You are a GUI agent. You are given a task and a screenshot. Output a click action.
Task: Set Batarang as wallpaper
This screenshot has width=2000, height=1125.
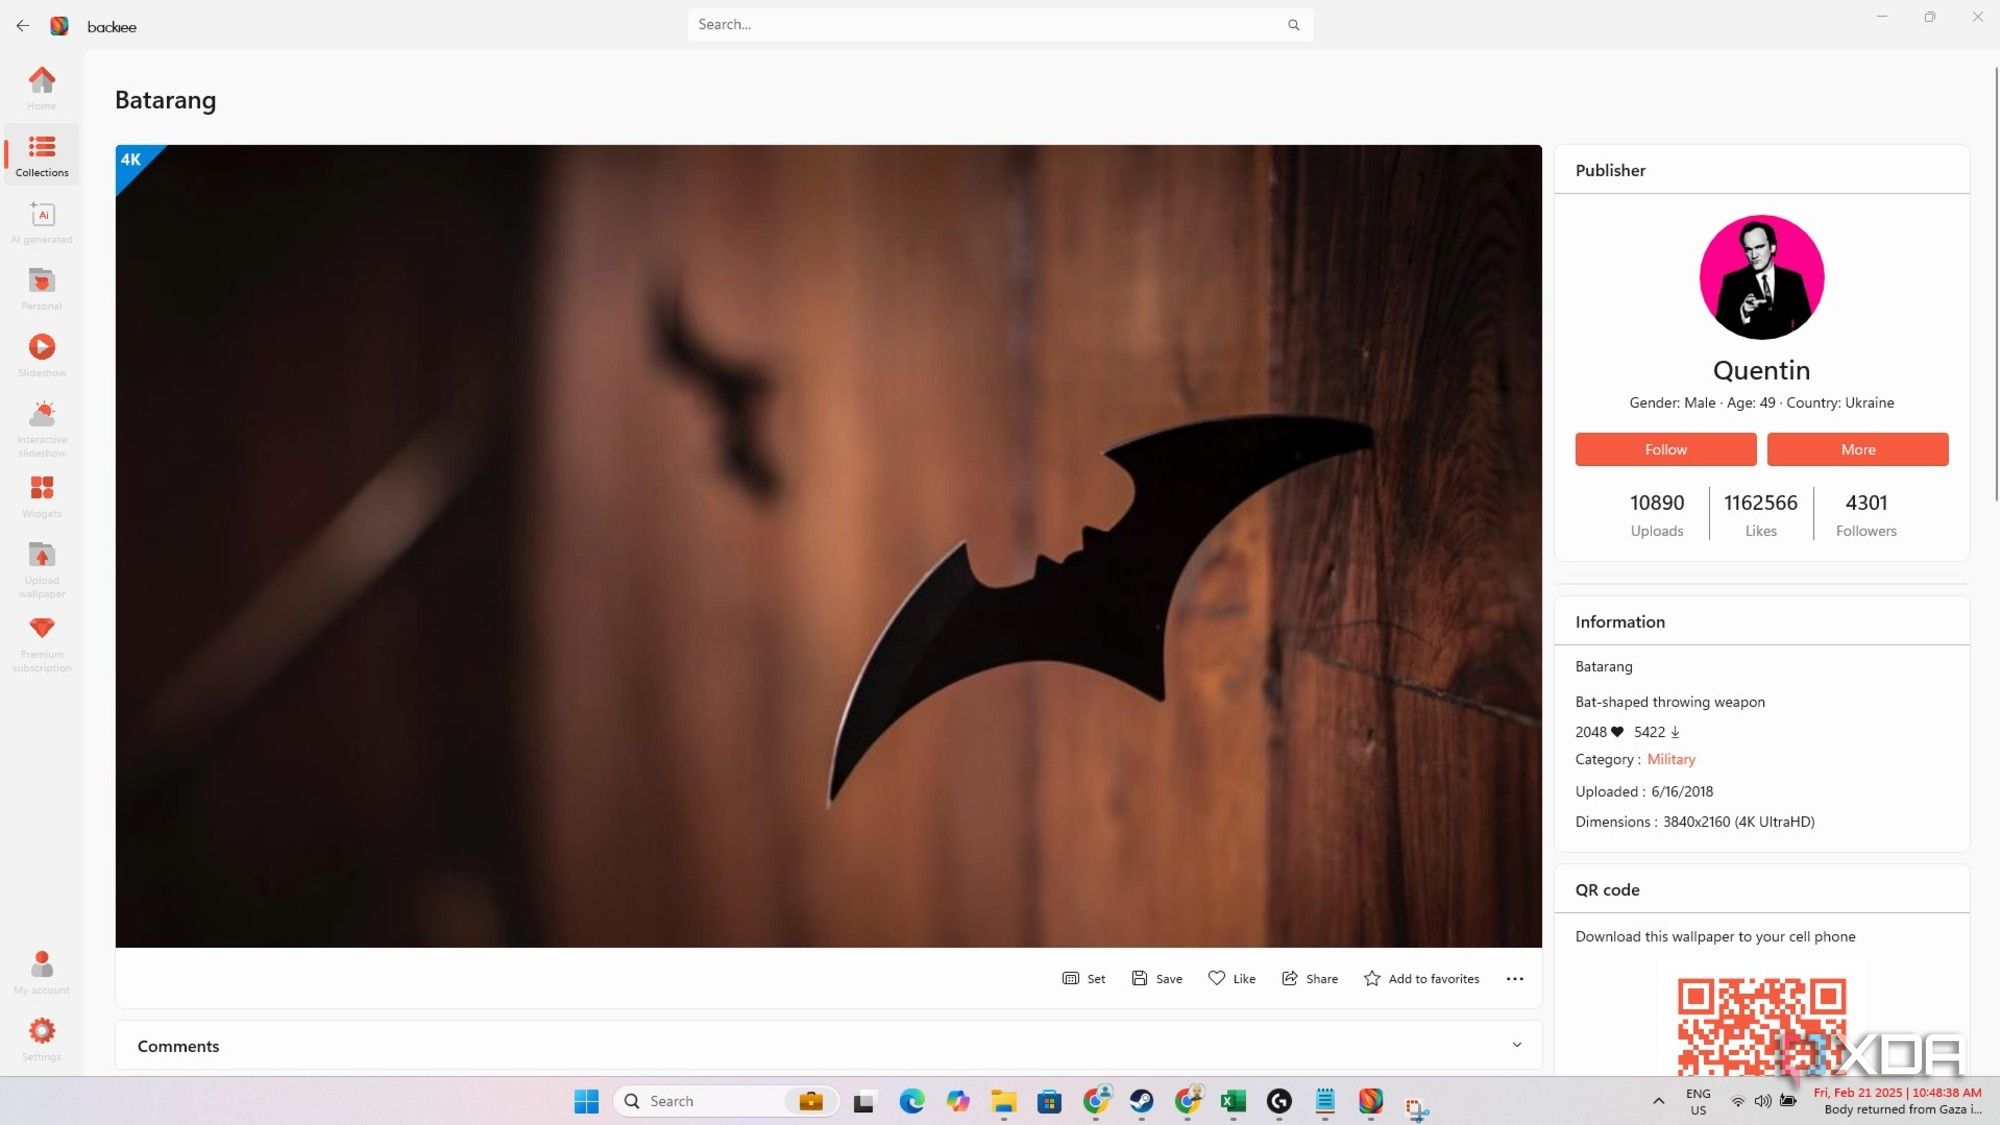point(1083,978)
